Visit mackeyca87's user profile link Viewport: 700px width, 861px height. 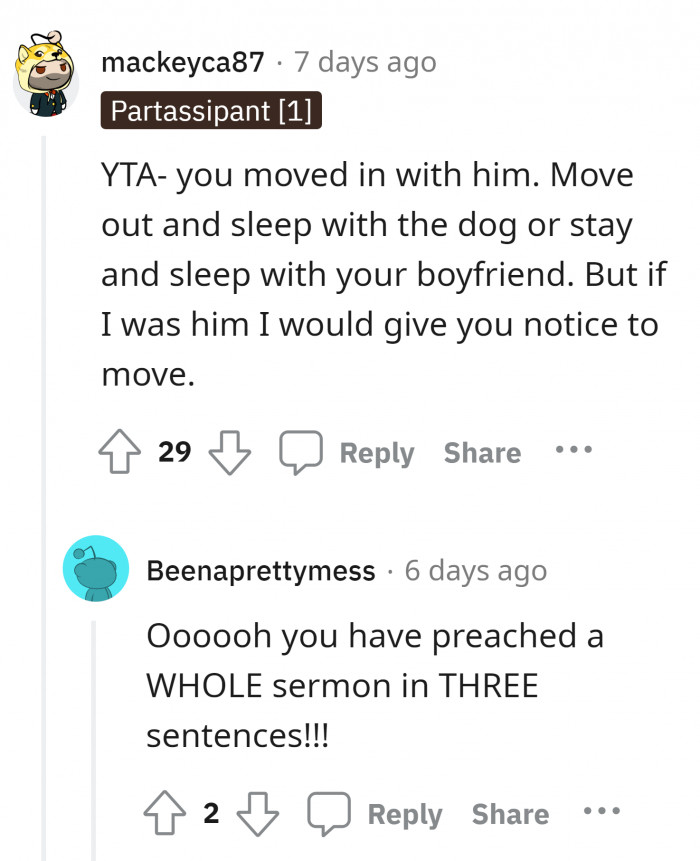(183, 63)
